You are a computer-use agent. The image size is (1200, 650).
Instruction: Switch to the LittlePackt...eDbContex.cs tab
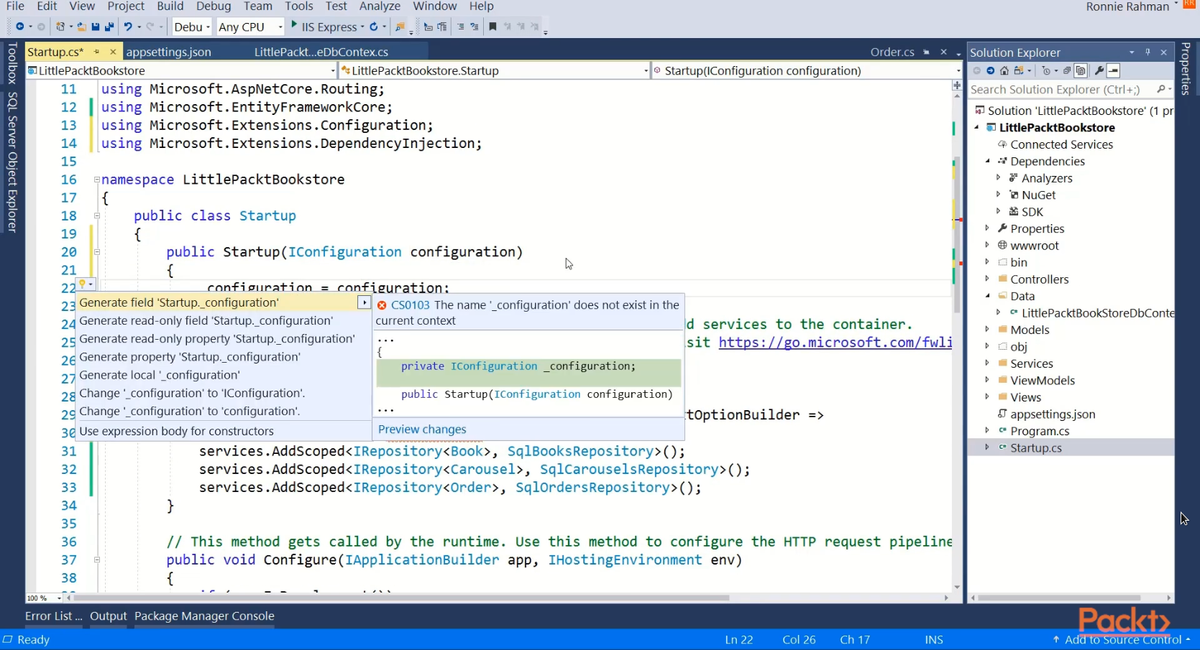click(321, 52)
